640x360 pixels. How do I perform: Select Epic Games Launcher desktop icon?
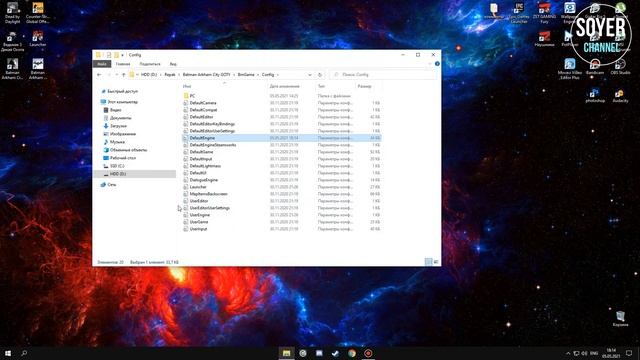[519, 13]
